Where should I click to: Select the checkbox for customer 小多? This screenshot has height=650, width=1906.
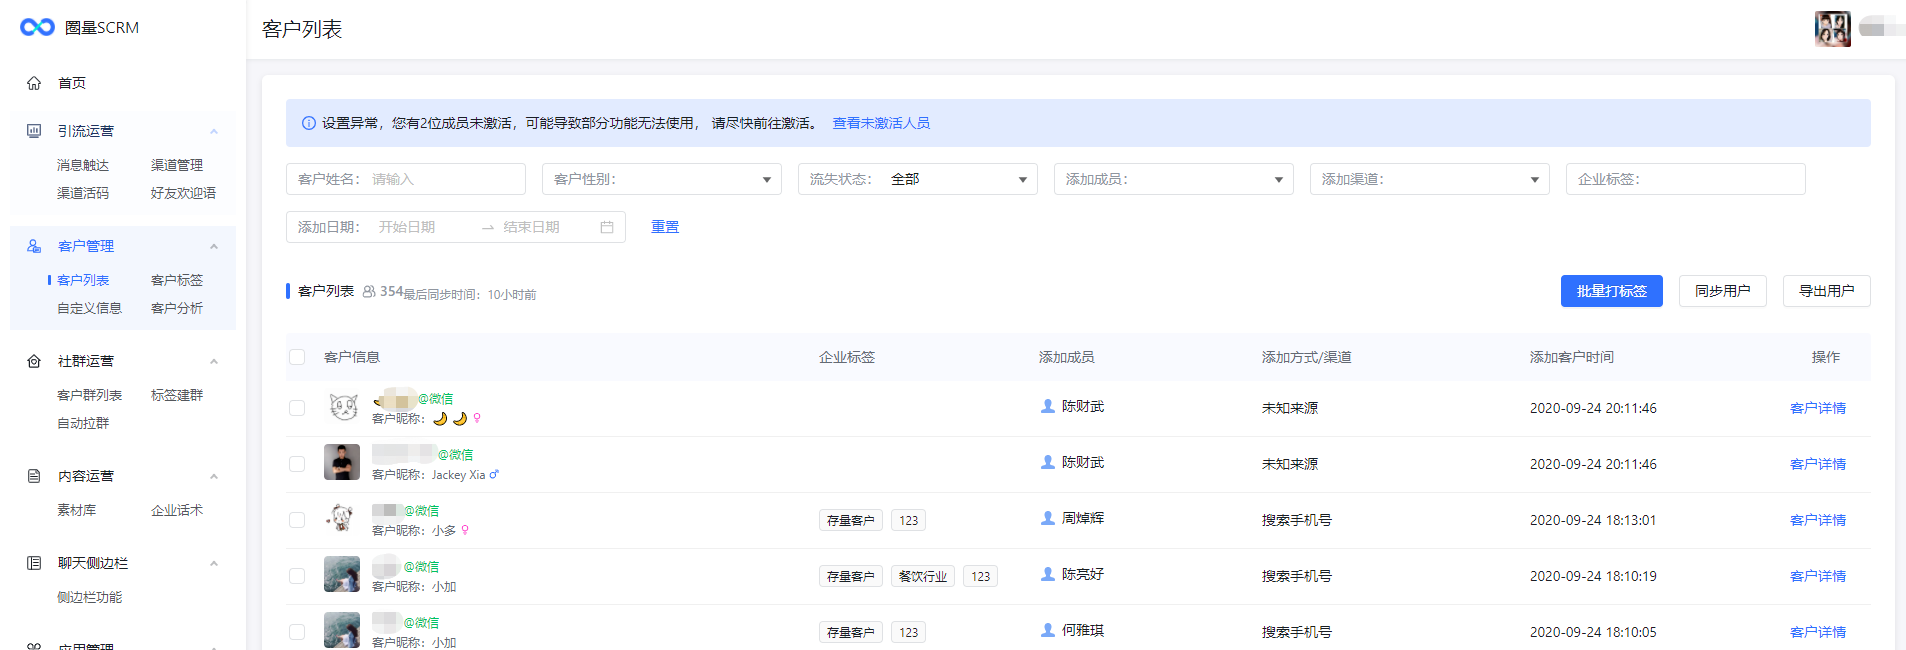click(x=297, y=520)
